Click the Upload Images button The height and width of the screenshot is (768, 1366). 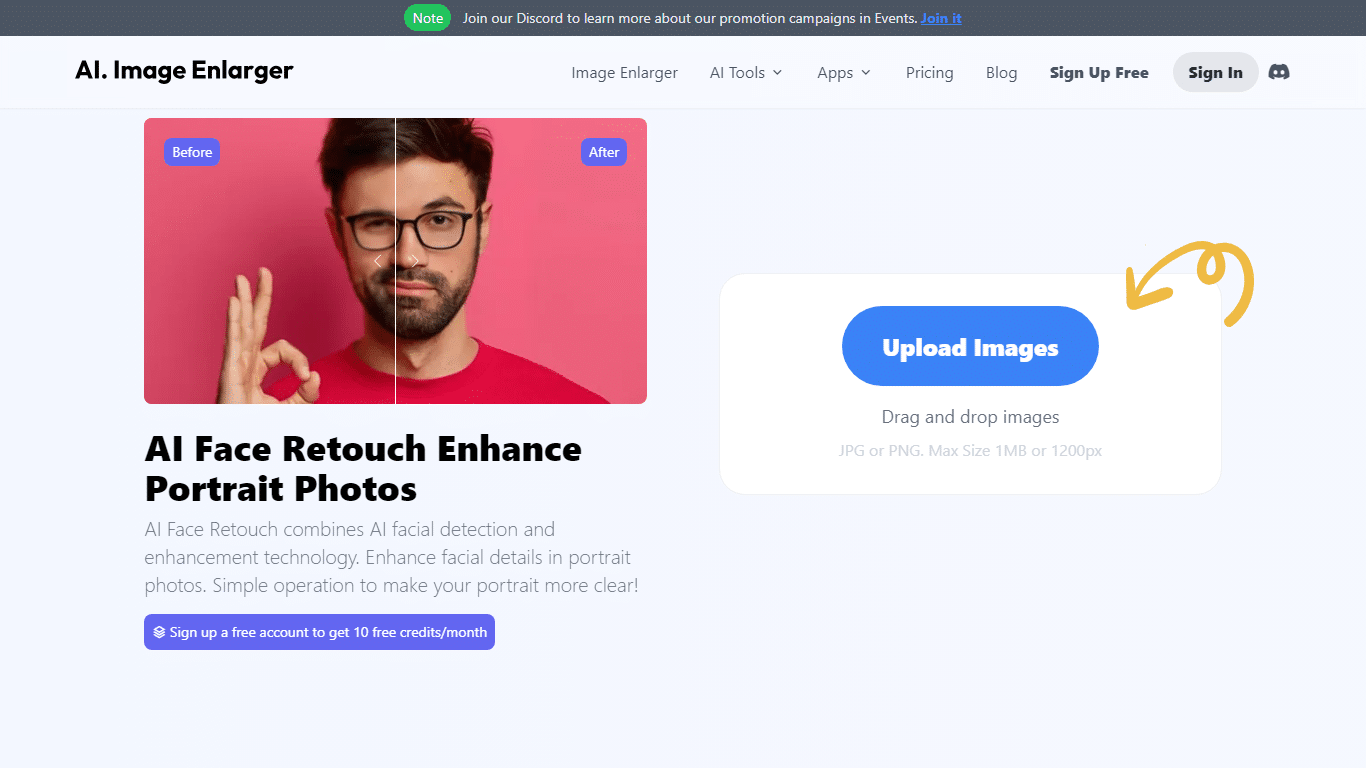click(x=970, y=347)
